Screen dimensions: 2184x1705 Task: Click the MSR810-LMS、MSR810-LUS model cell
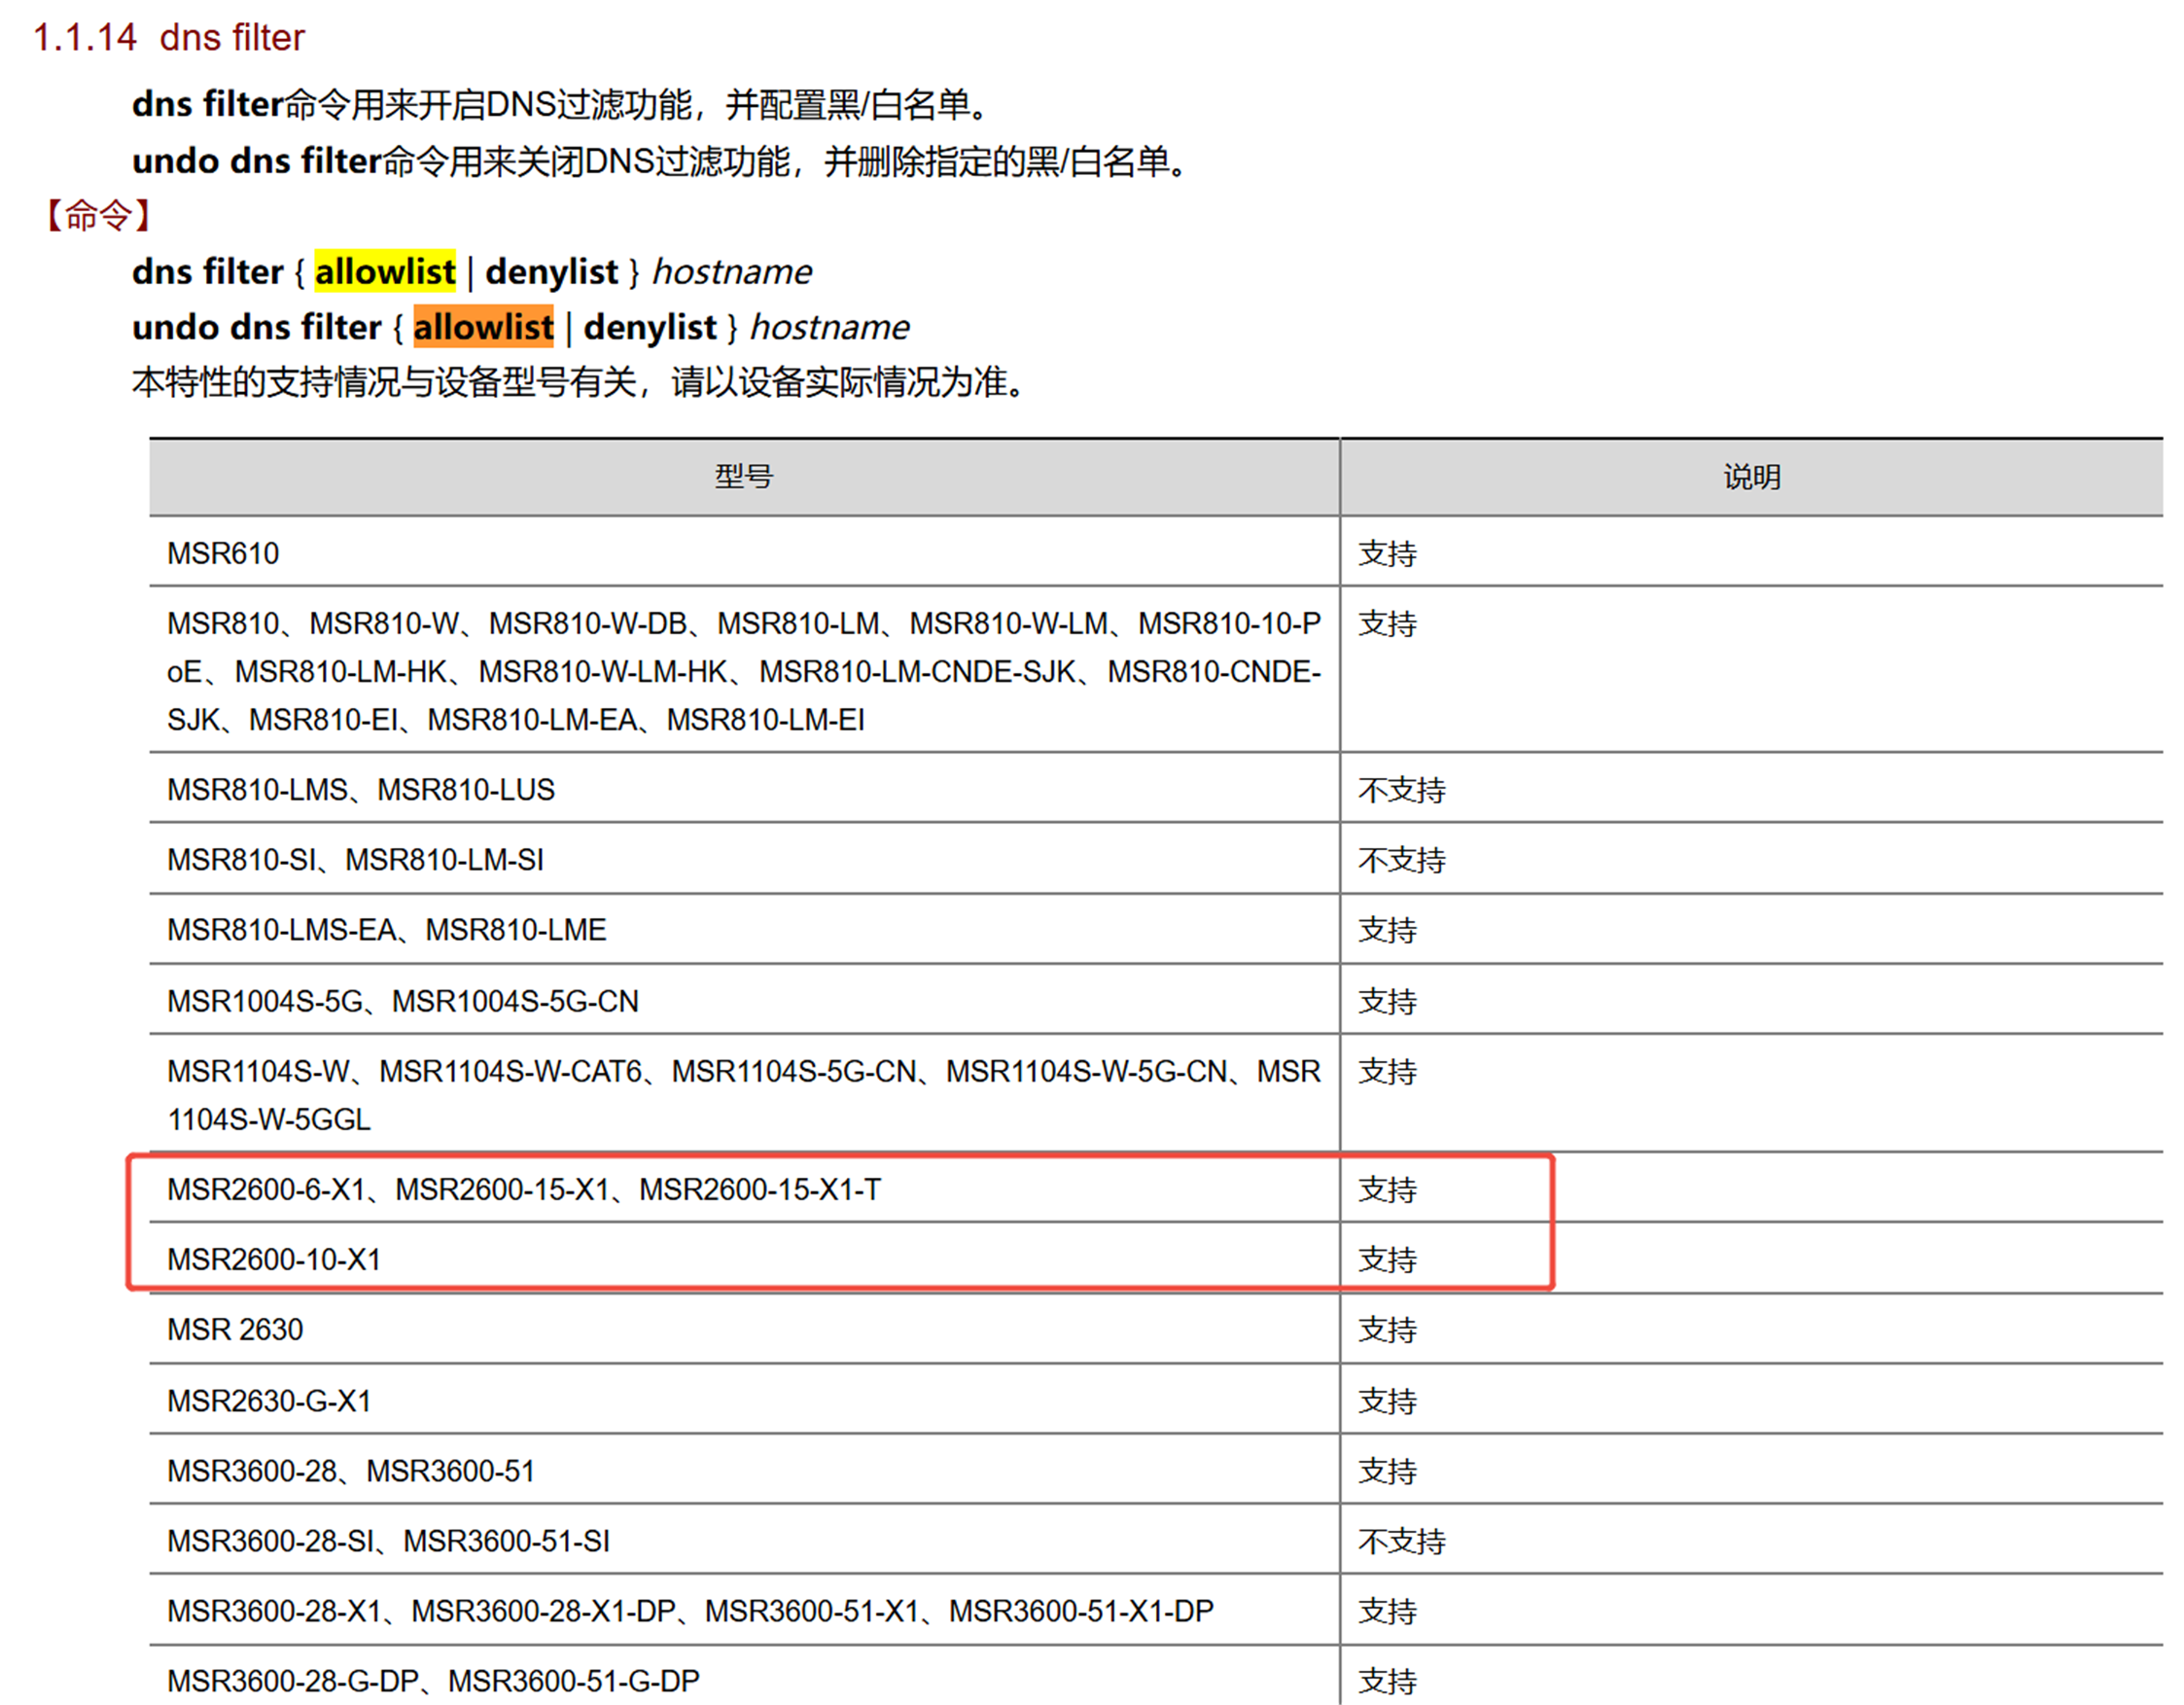[x=360, y=790]
